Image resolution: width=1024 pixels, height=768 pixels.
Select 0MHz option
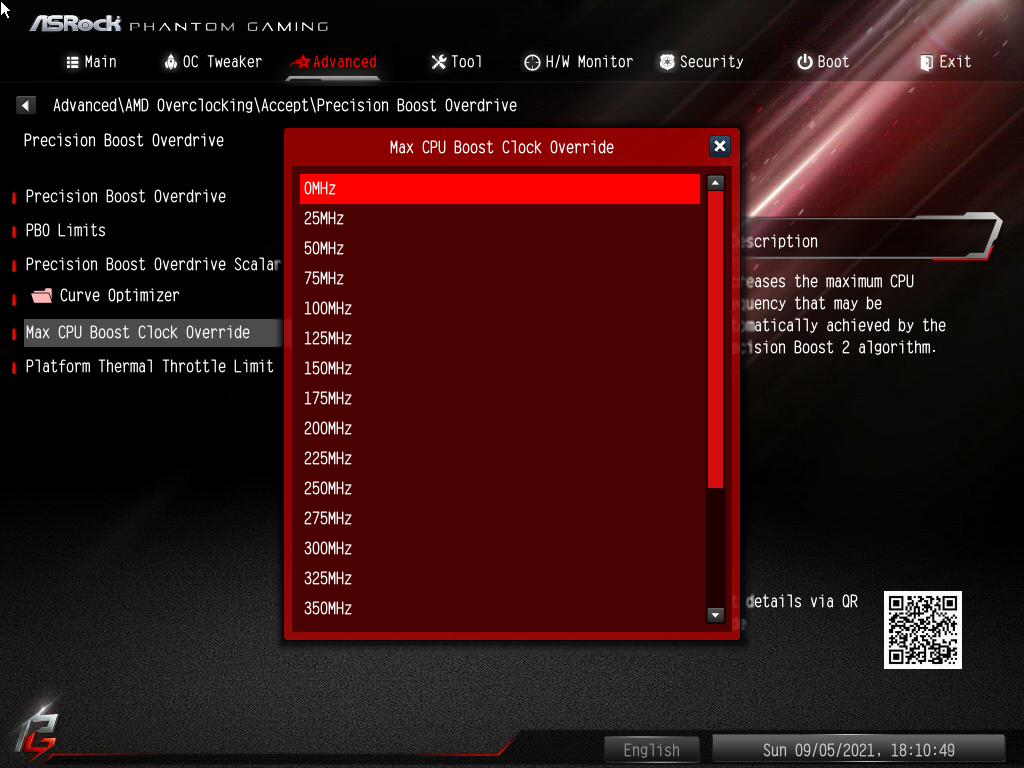coord(500,189)
